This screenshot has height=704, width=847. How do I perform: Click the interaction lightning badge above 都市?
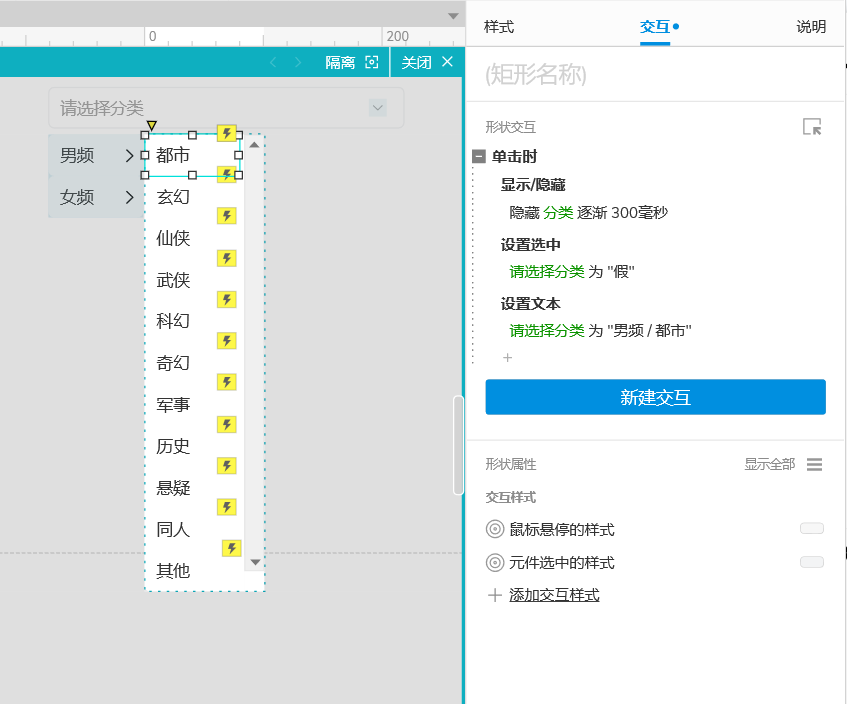[226, 132]
